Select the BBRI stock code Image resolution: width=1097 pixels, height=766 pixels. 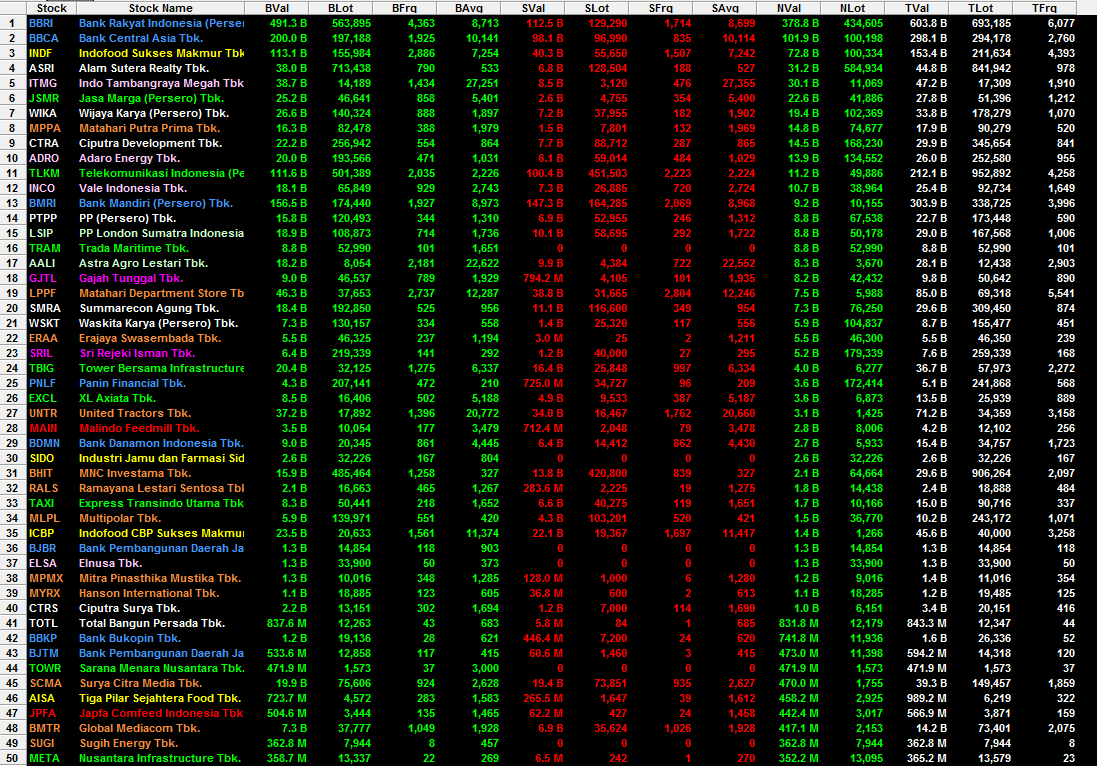click(x=41, y=23)
